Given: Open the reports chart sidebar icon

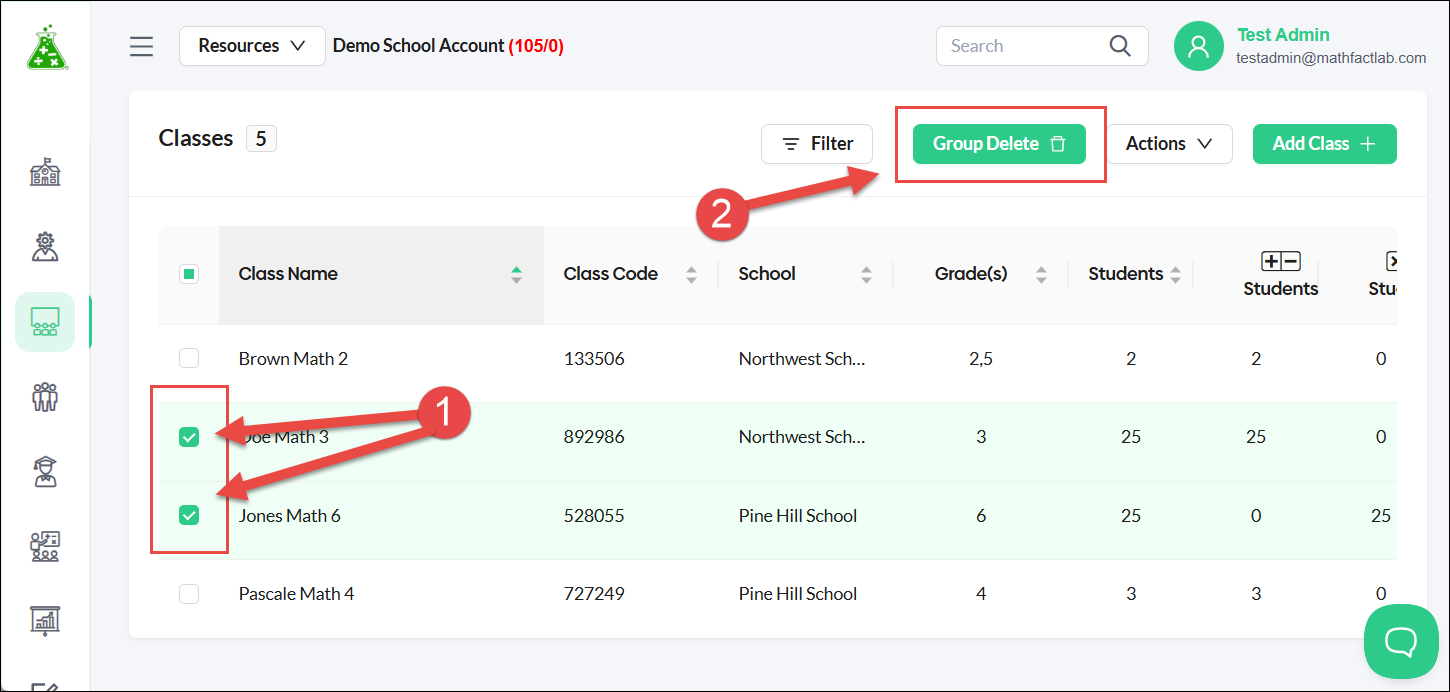Looking at the screenshot, I should point(45,620).
